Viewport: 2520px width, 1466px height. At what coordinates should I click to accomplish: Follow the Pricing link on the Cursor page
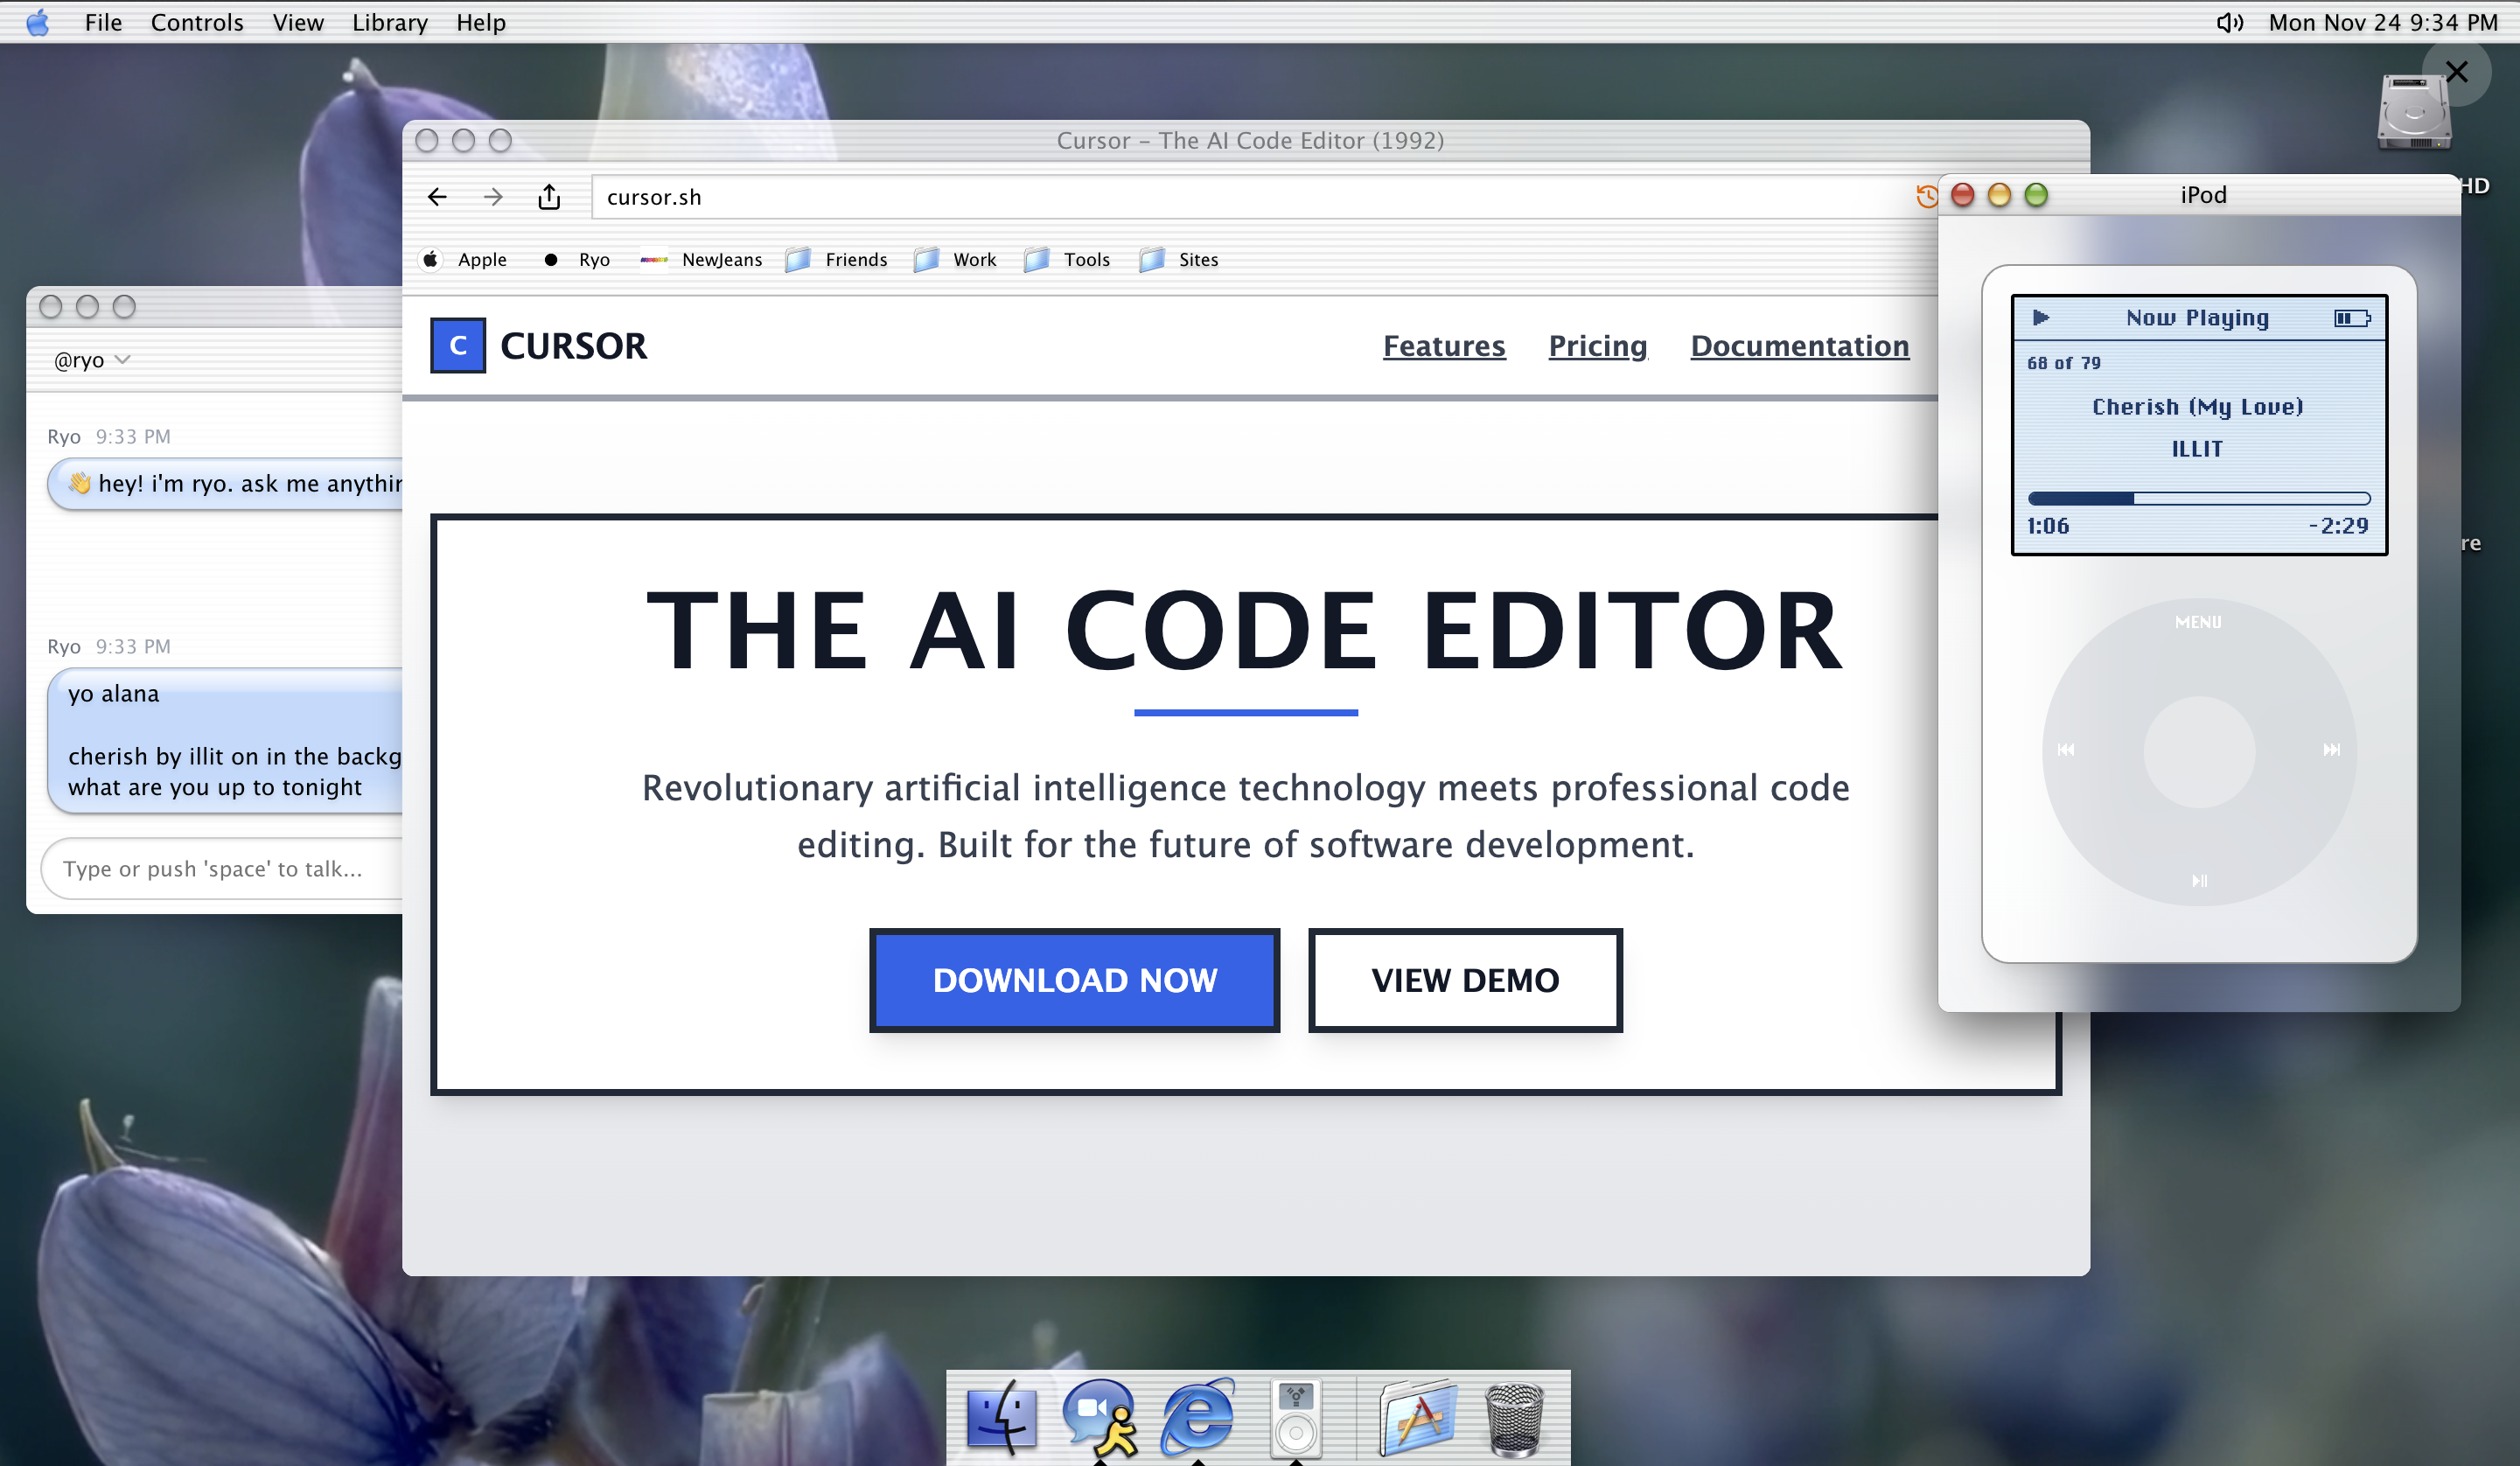click(1598, 346)
